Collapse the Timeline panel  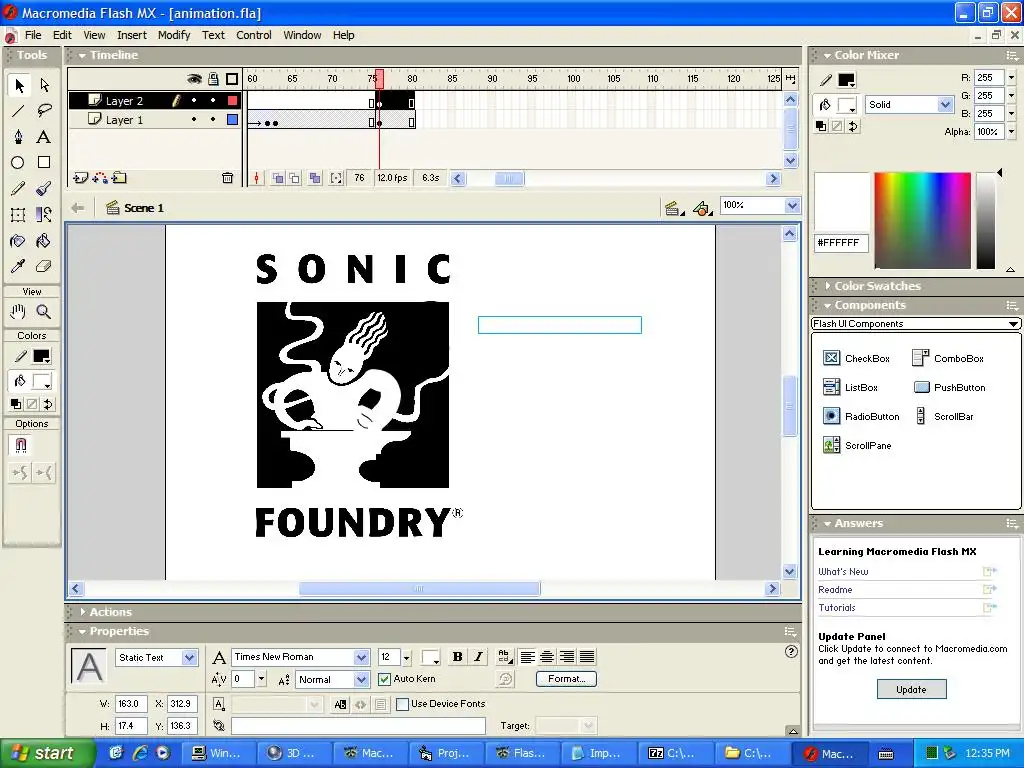[x=82, y=56]
